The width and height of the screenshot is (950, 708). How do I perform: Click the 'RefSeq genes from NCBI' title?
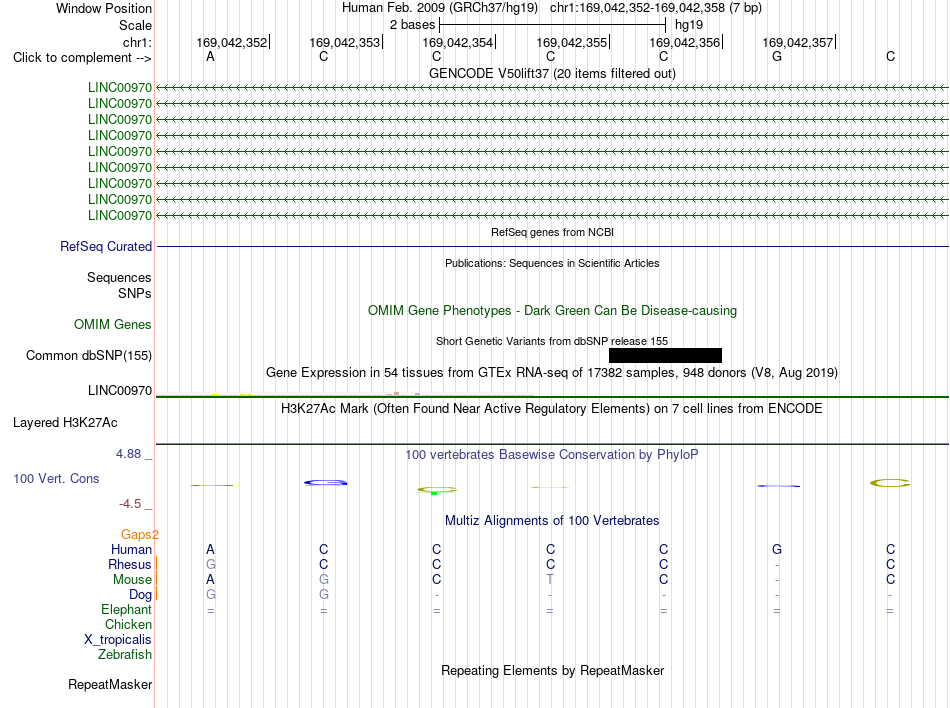coord(552,232)
